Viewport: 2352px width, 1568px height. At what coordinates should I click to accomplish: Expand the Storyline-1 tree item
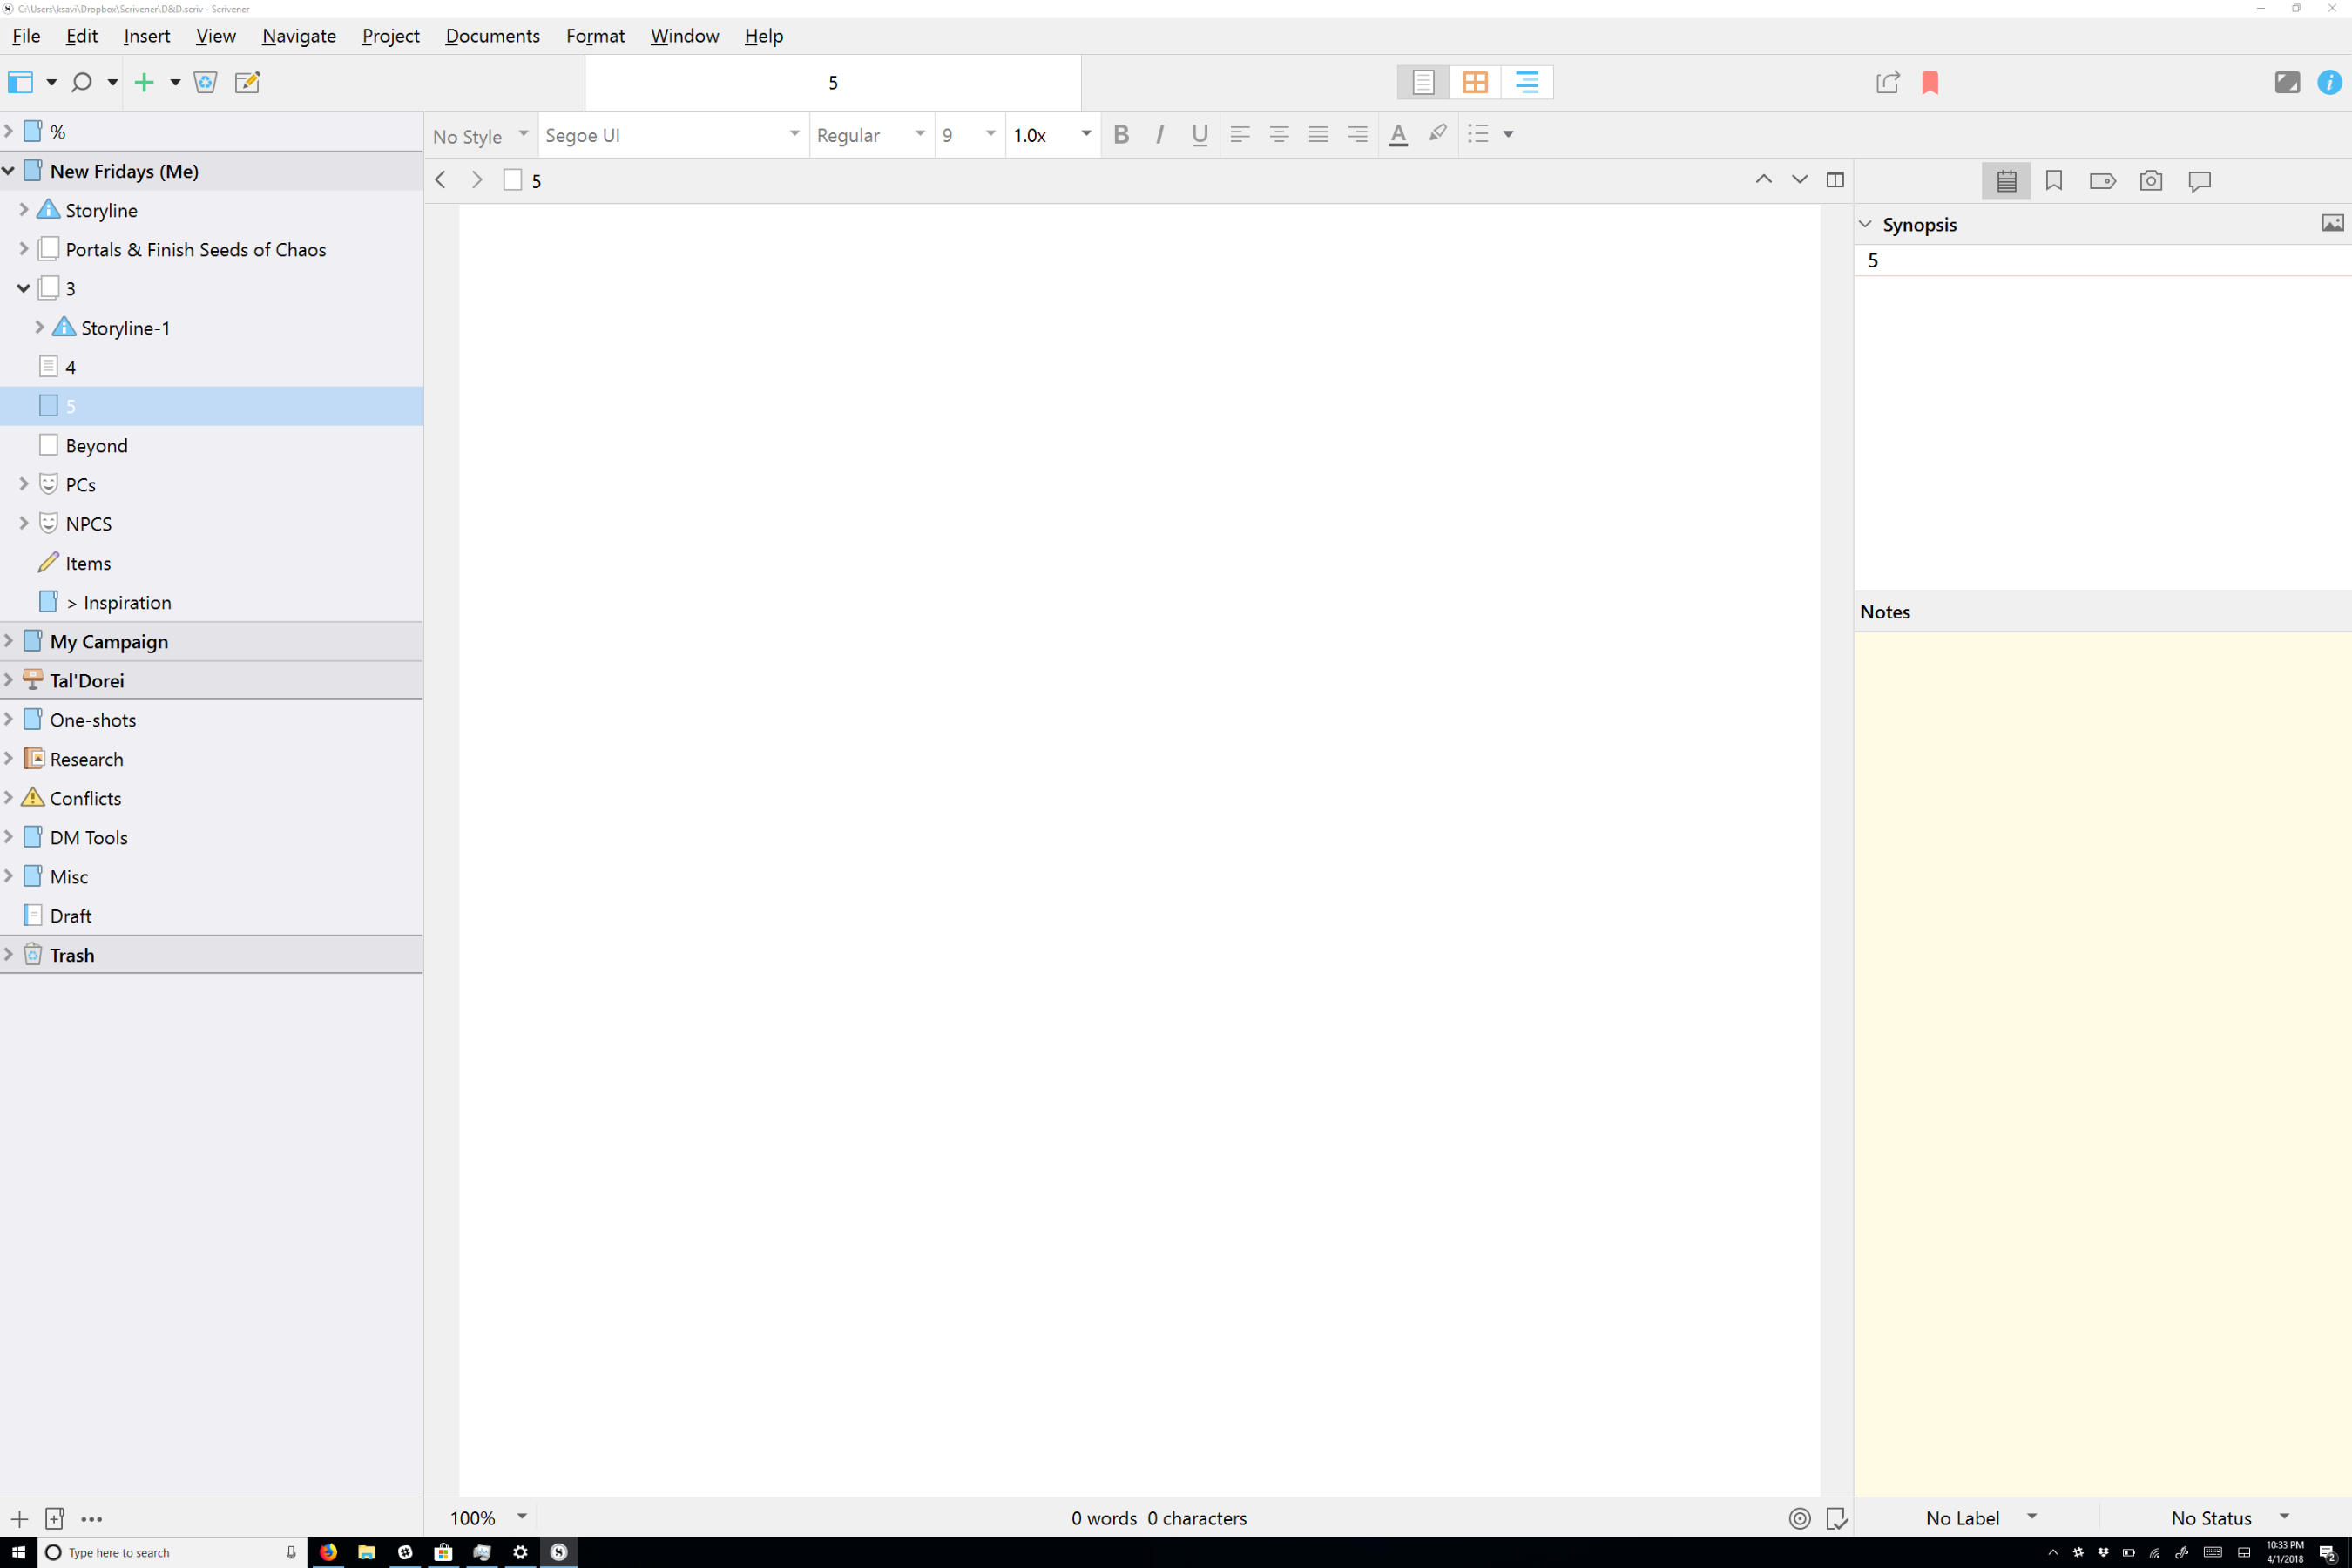(39, 327)
